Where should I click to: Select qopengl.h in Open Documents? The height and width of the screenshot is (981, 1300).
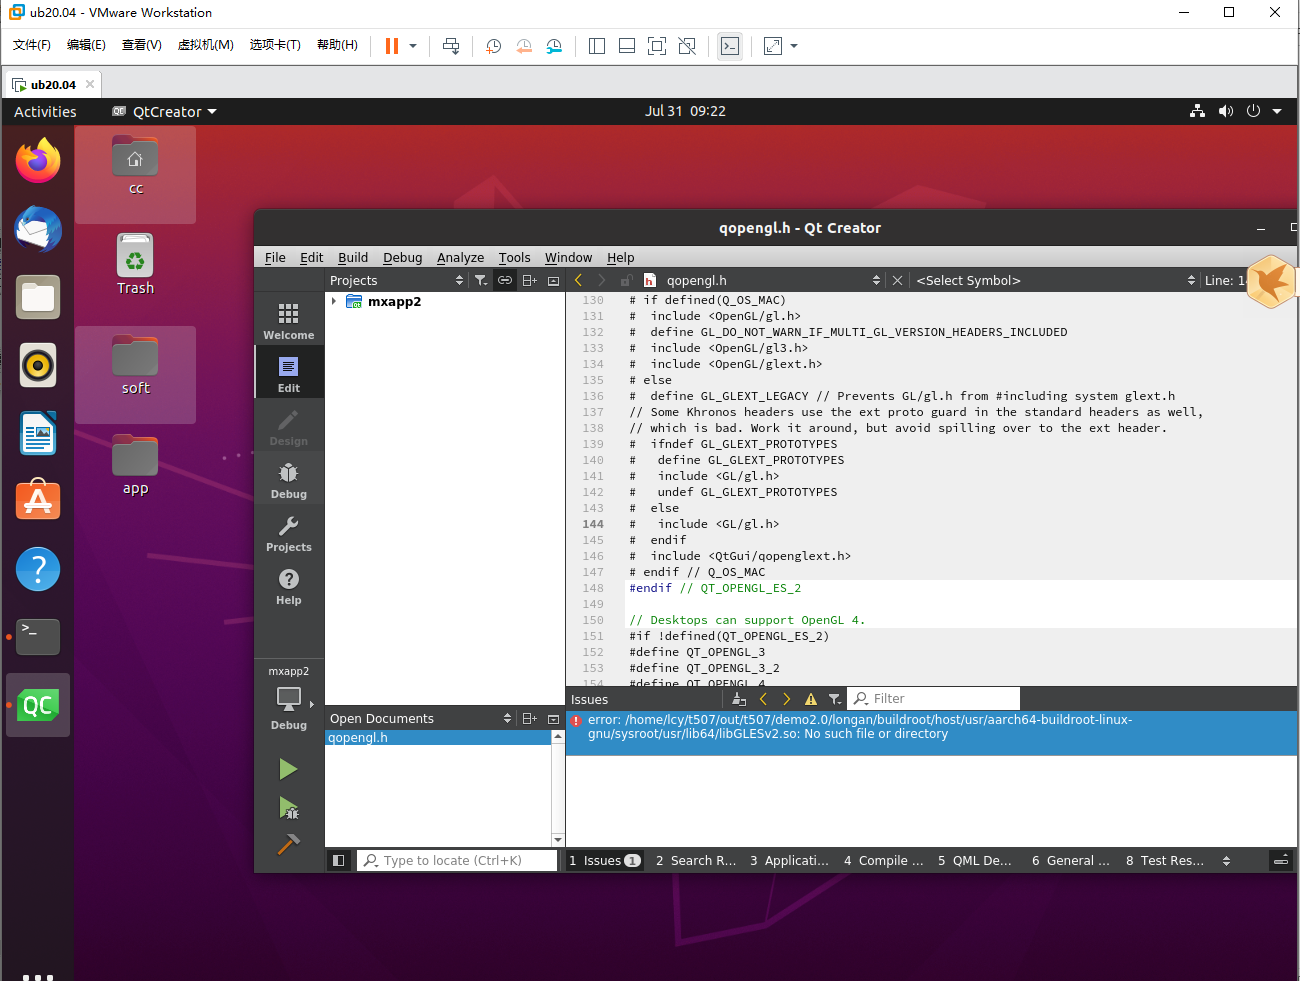(x=438, y=737)
